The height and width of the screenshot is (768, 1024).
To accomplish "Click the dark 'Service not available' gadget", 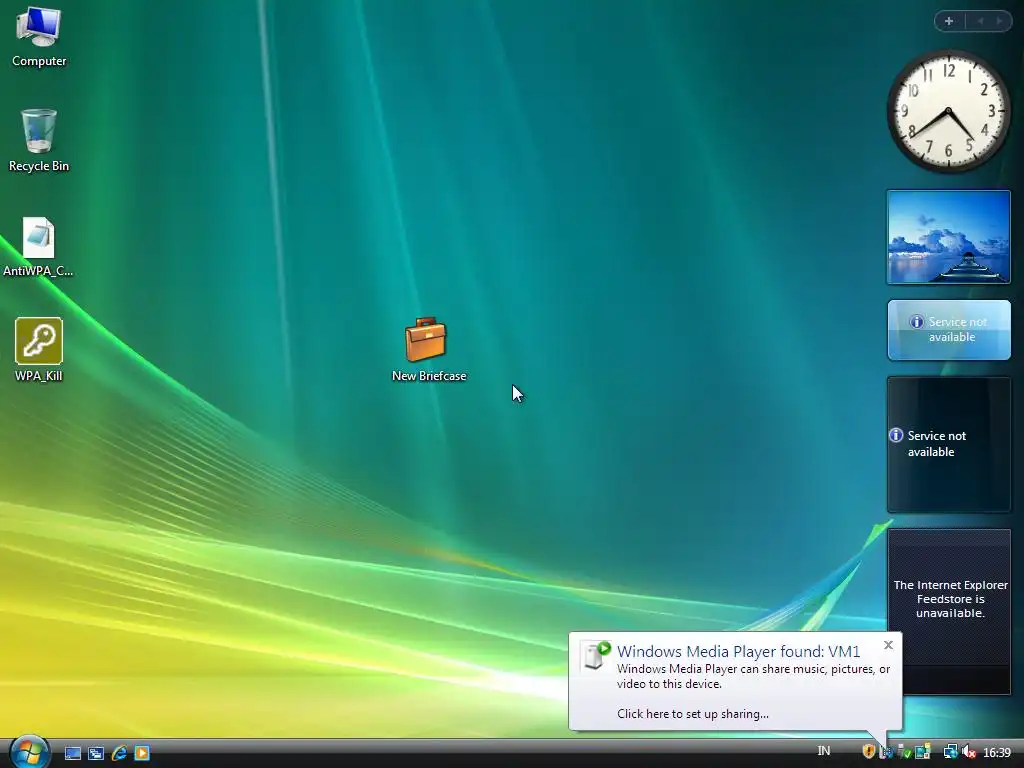I will pos(949,444).
